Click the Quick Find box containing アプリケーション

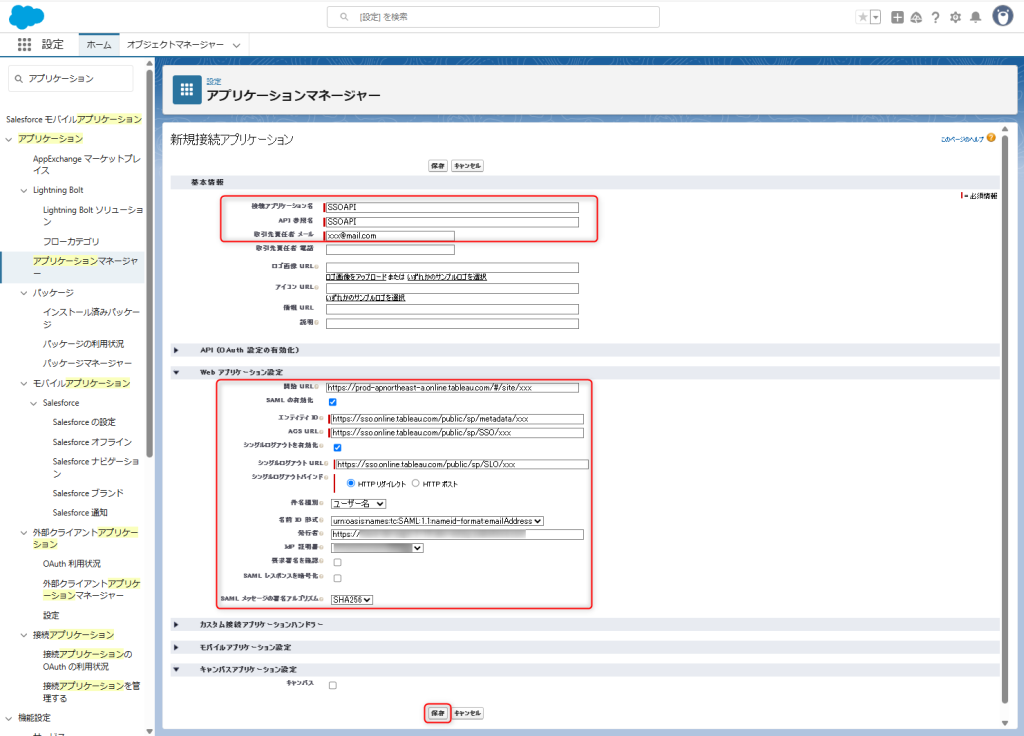tap(71, 78)
